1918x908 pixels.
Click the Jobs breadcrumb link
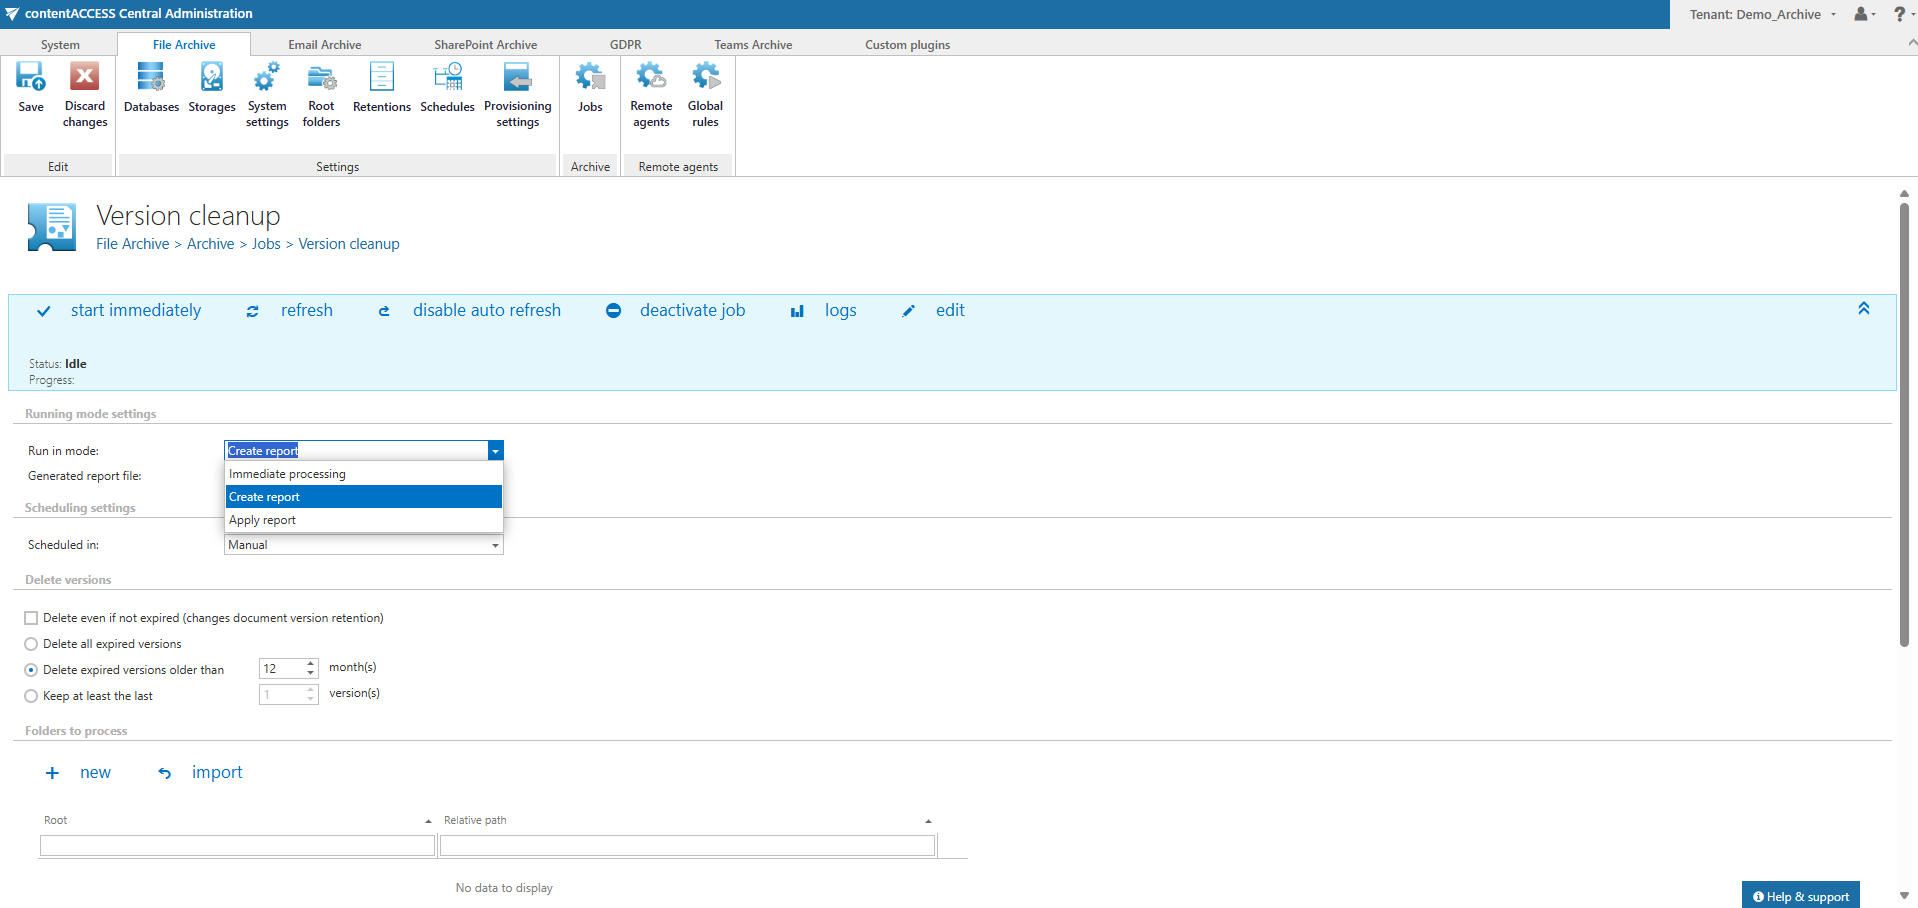[266, 244]
